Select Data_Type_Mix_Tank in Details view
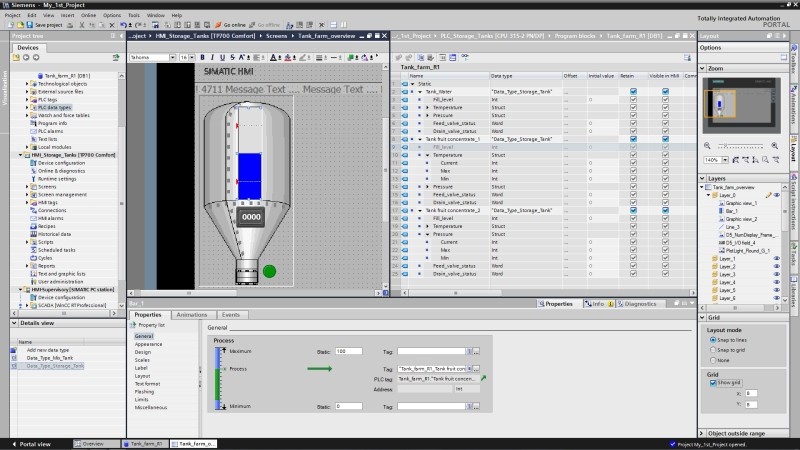Viewport: 800px width, 450px height. [x=49, y=358]
